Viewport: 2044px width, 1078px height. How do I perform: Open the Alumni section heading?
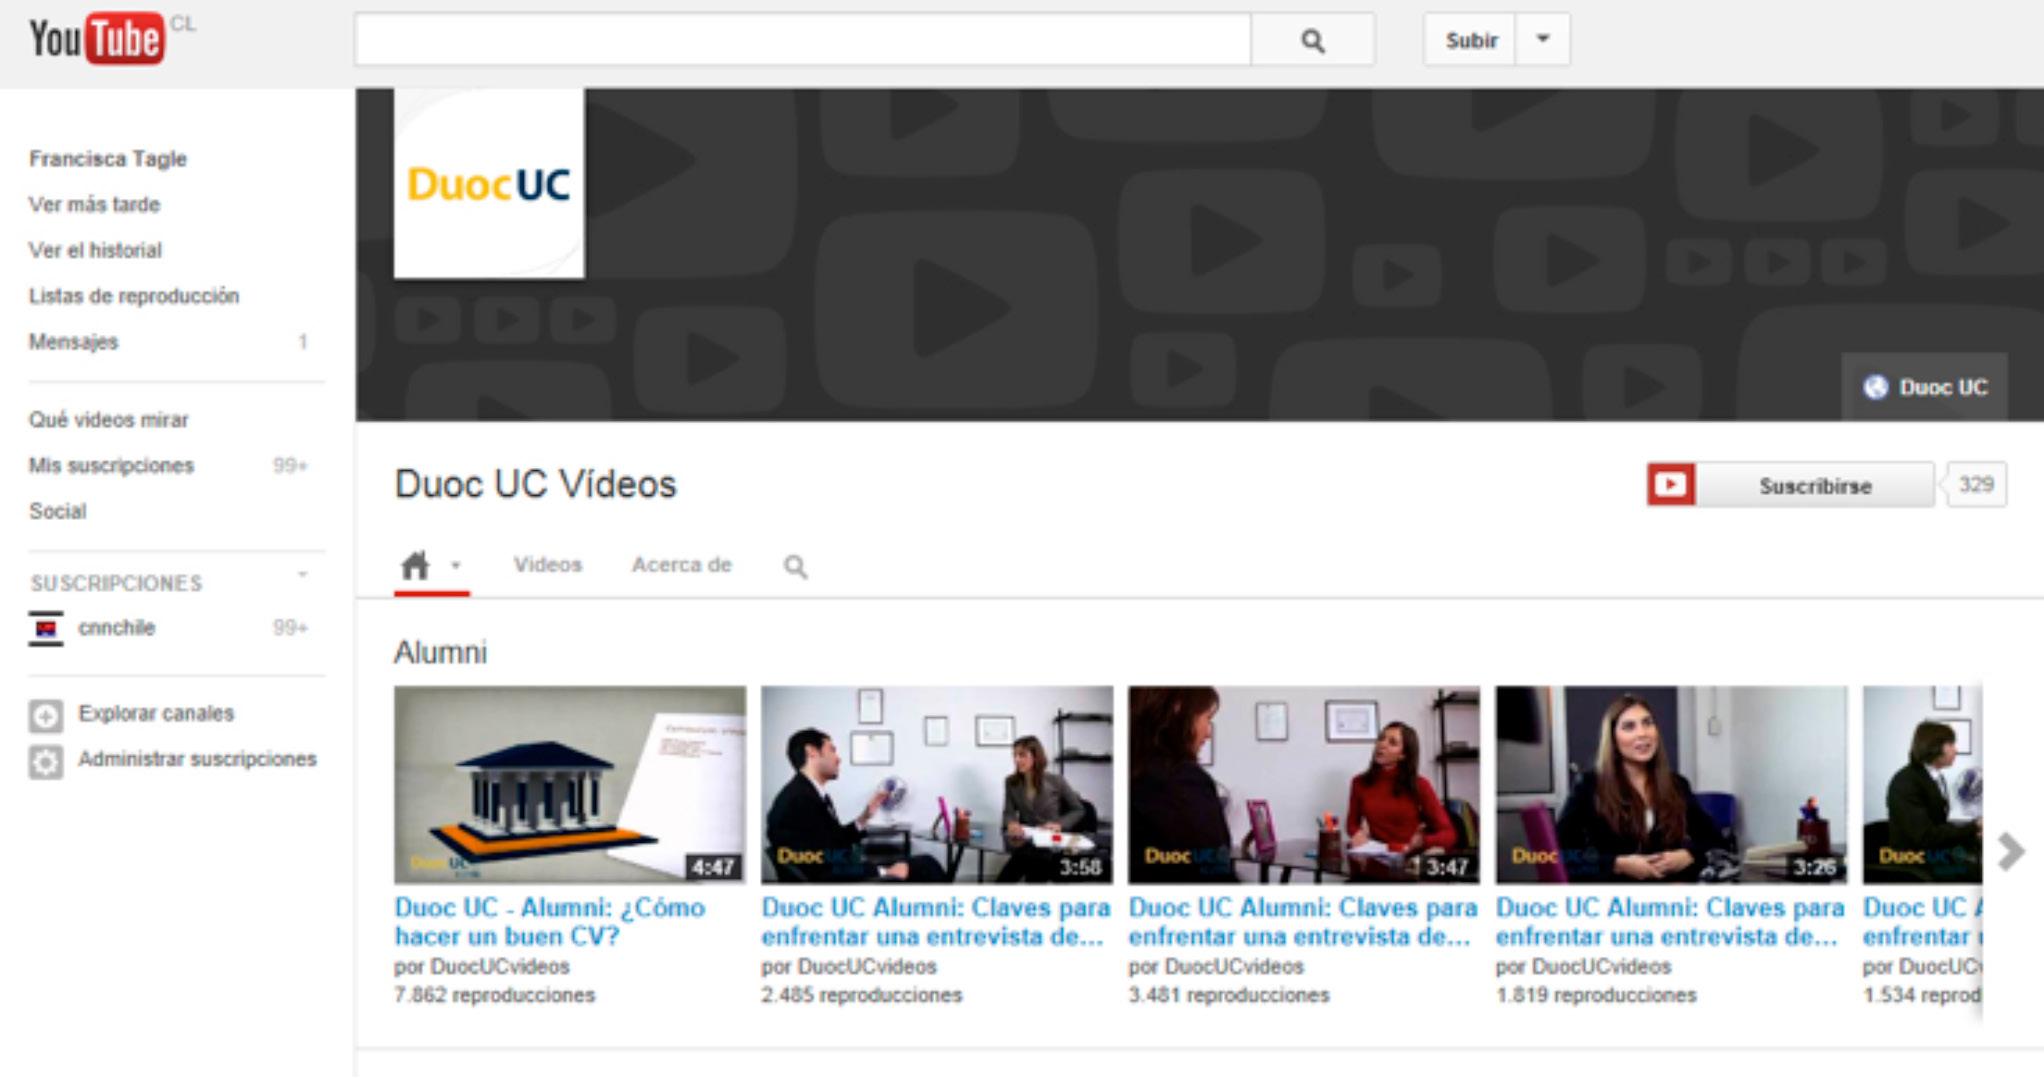[440, 653]
